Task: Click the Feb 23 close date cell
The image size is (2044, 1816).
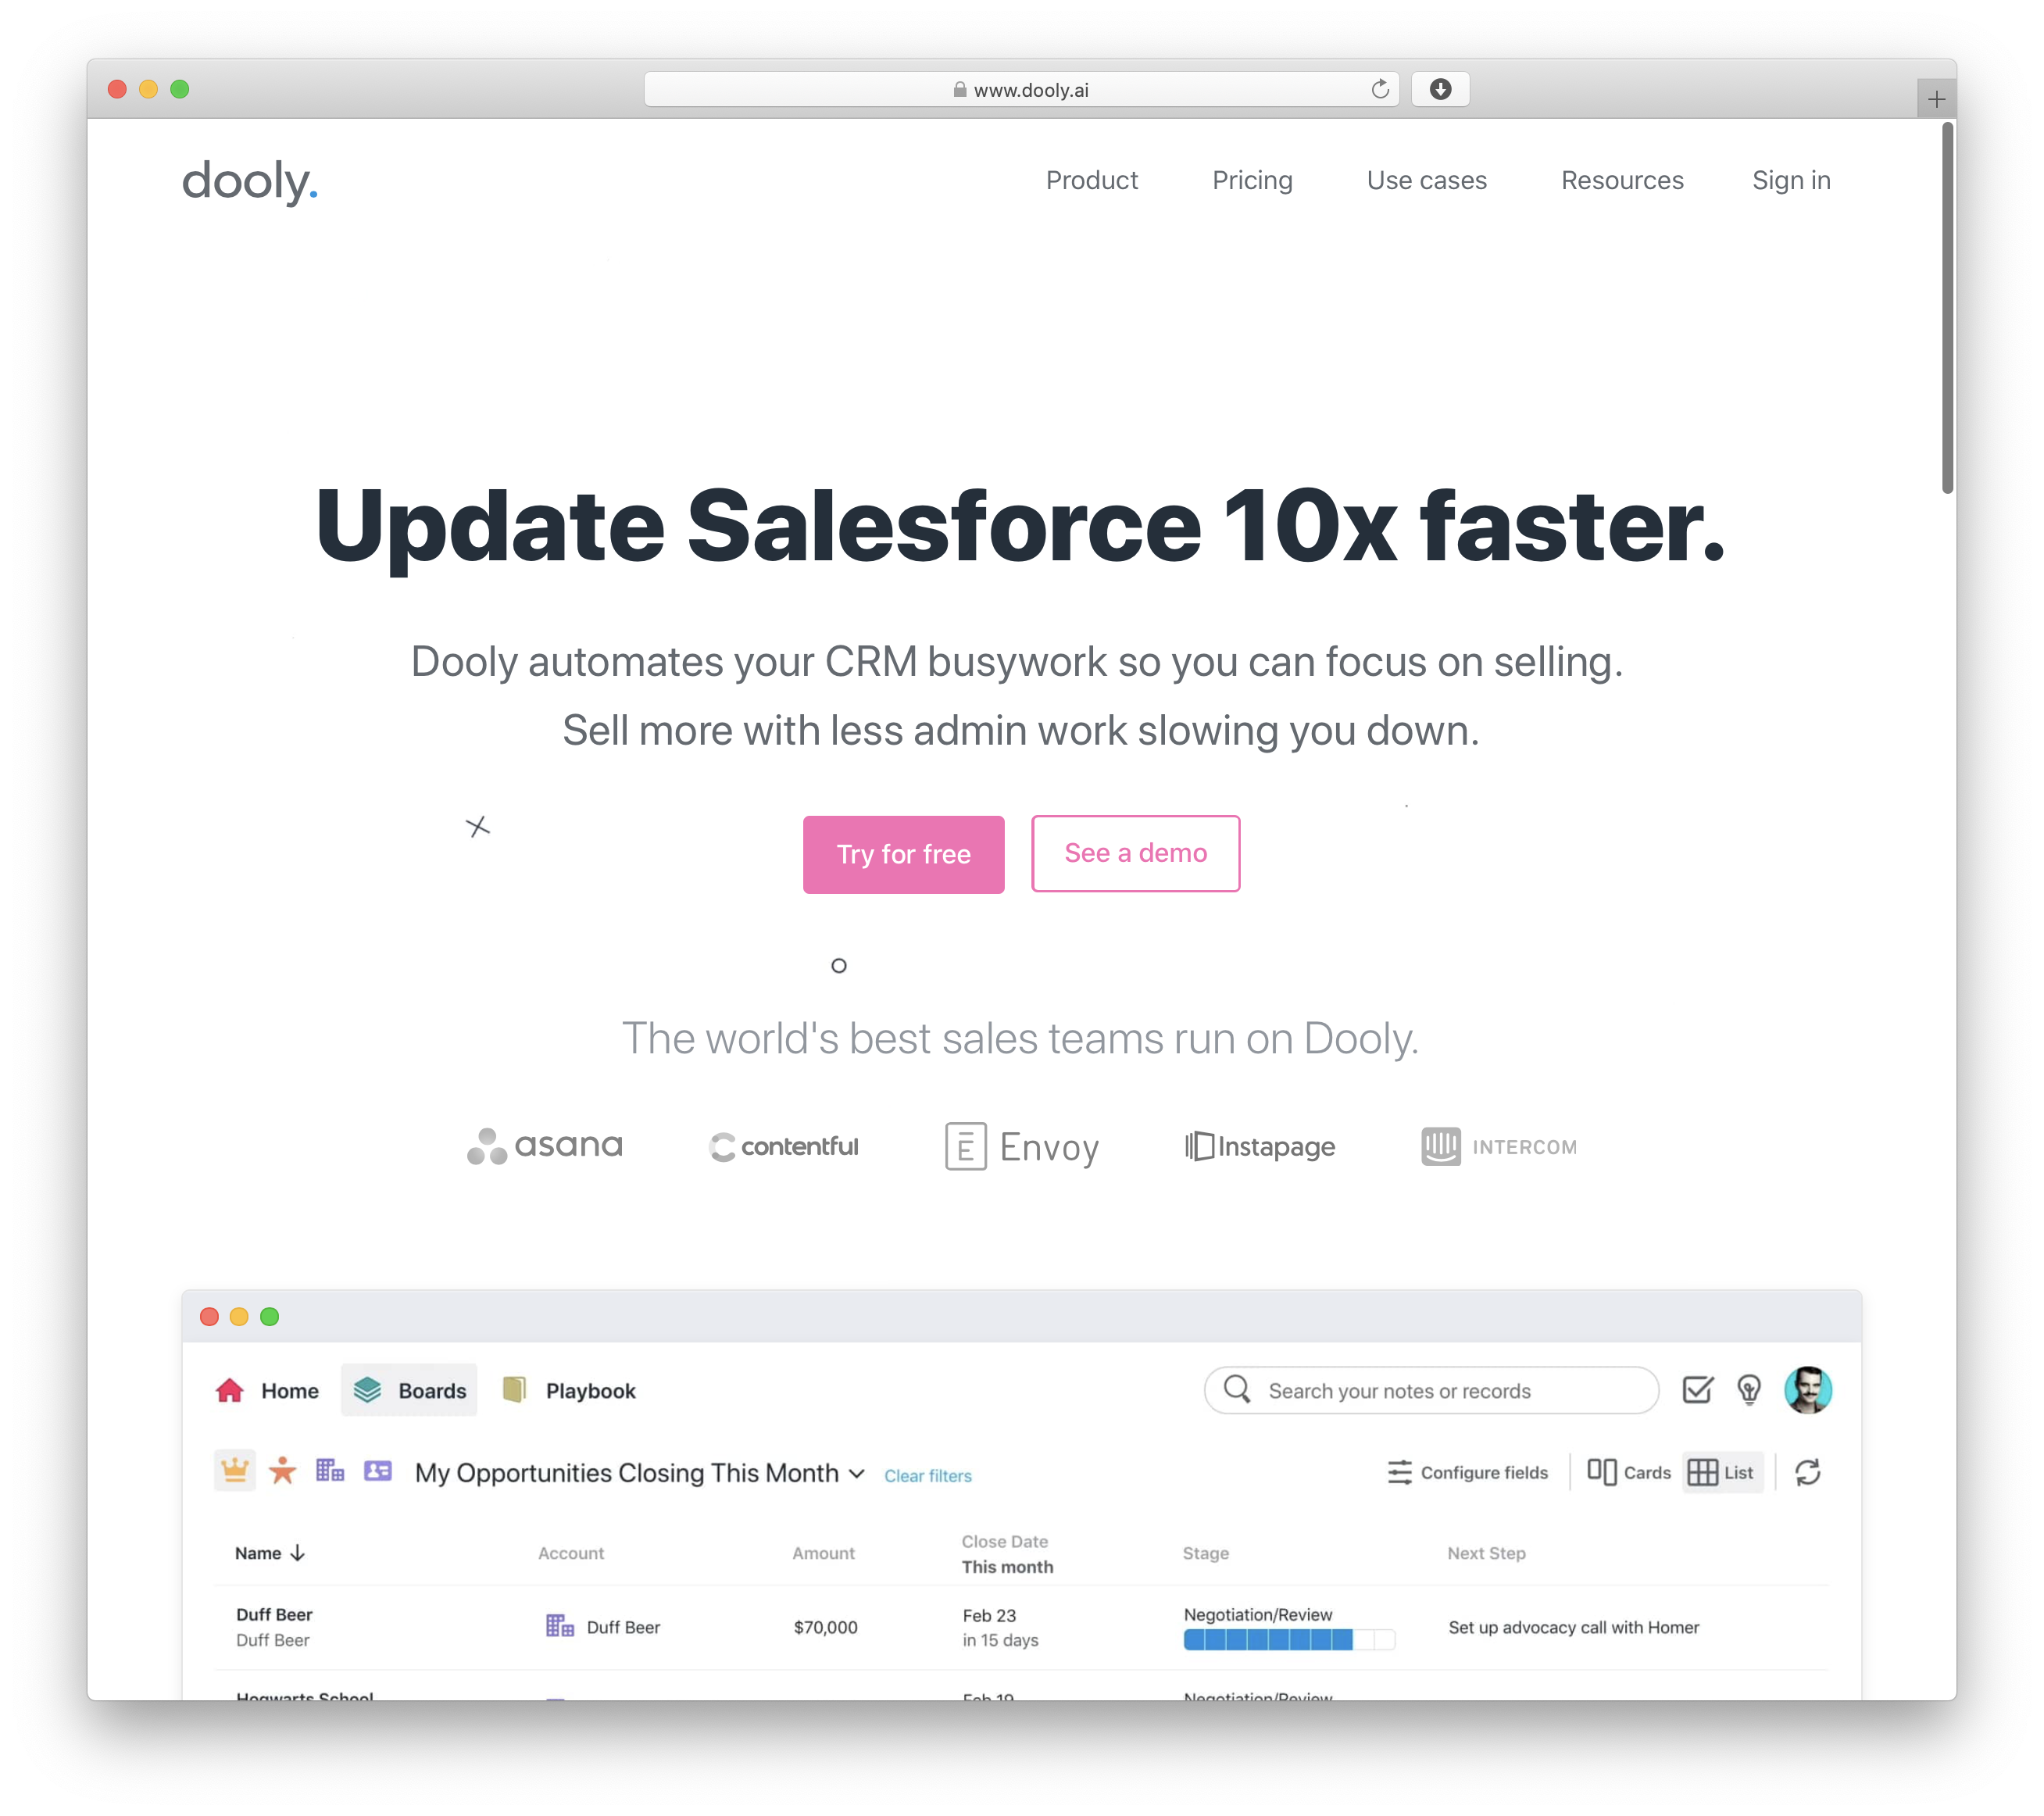Action: click(x=989, y=1615)
